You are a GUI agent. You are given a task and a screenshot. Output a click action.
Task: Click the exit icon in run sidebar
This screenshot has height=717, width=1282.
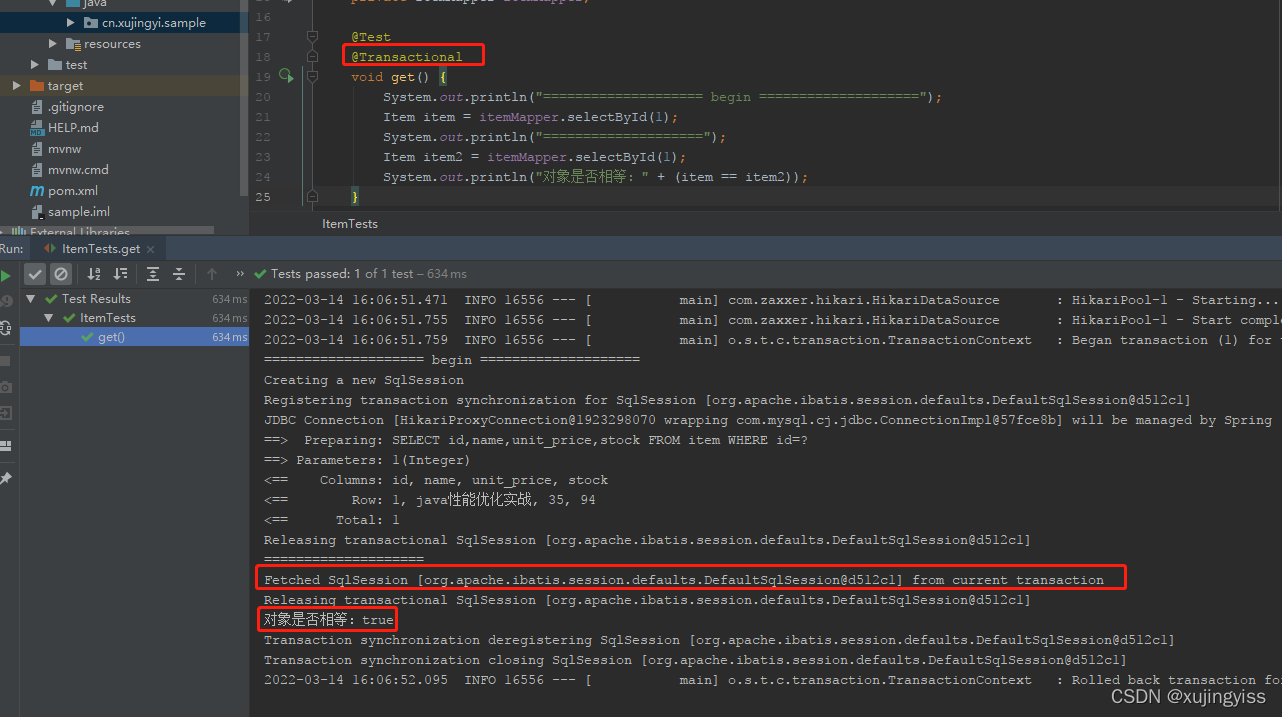tap(5, 412)
